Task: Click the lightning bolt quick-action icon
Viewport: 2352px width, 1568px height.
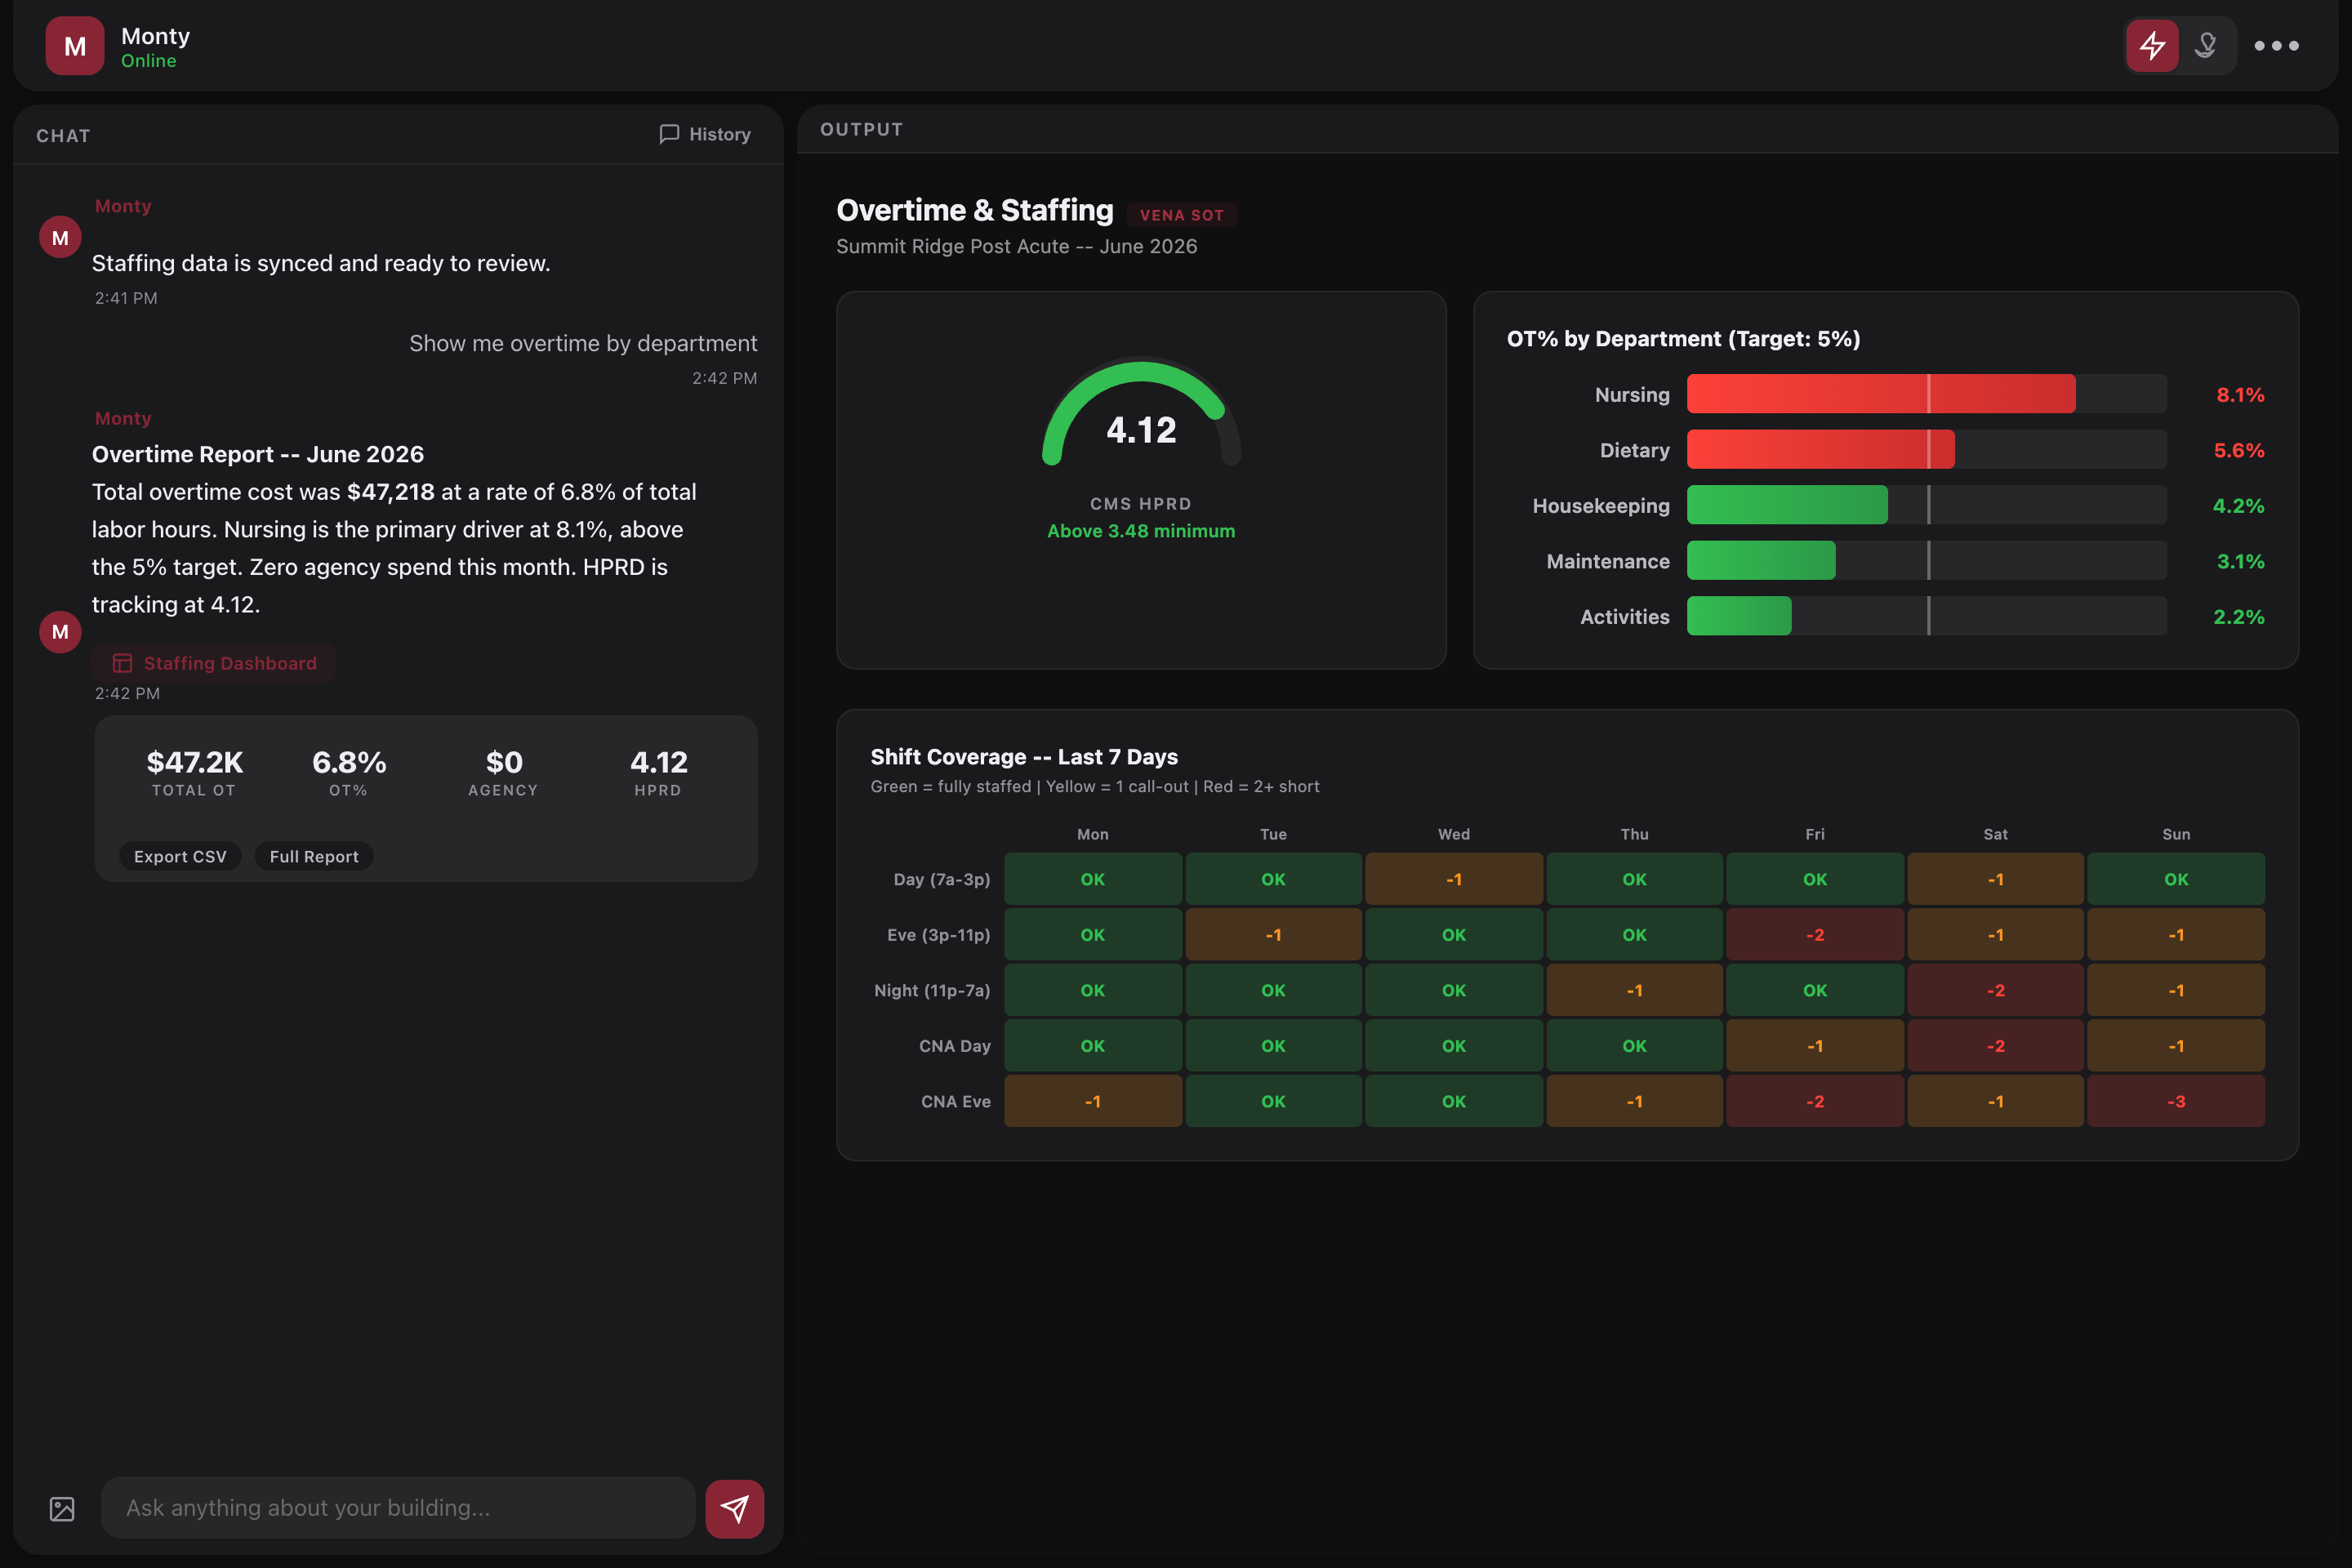Action: coord(2152,45)
